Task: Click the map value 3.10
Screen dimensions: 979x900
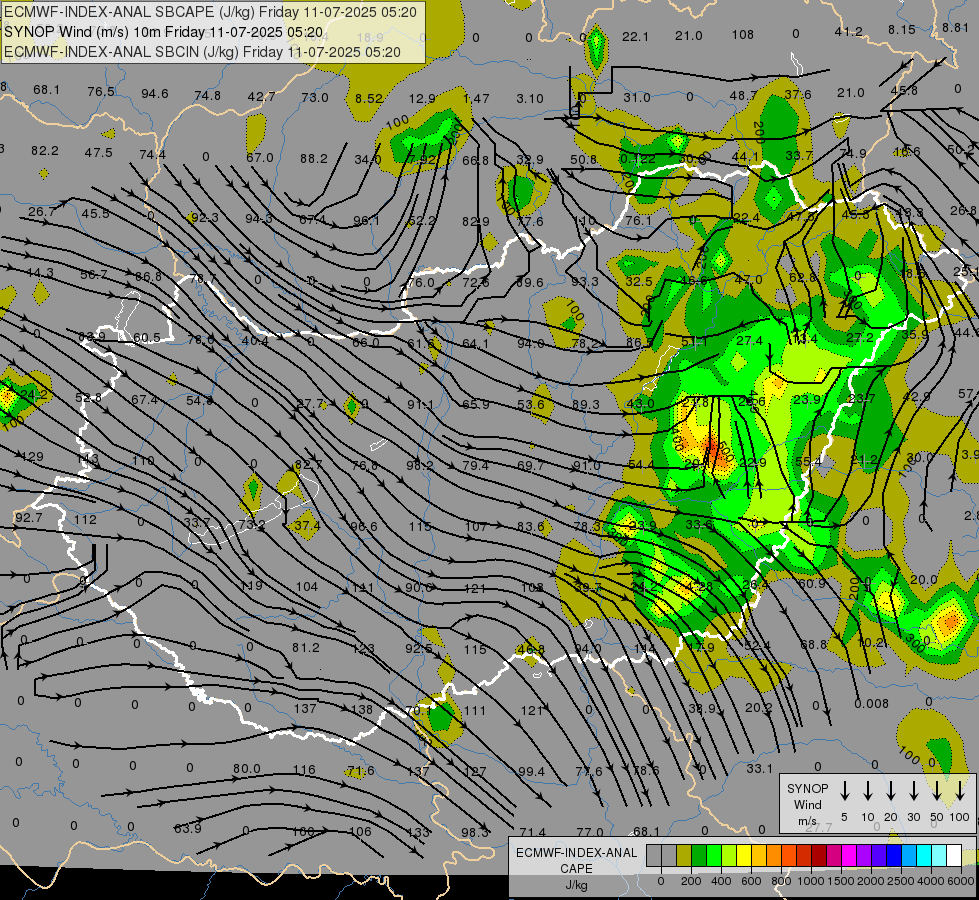Action: click(530, 99)
